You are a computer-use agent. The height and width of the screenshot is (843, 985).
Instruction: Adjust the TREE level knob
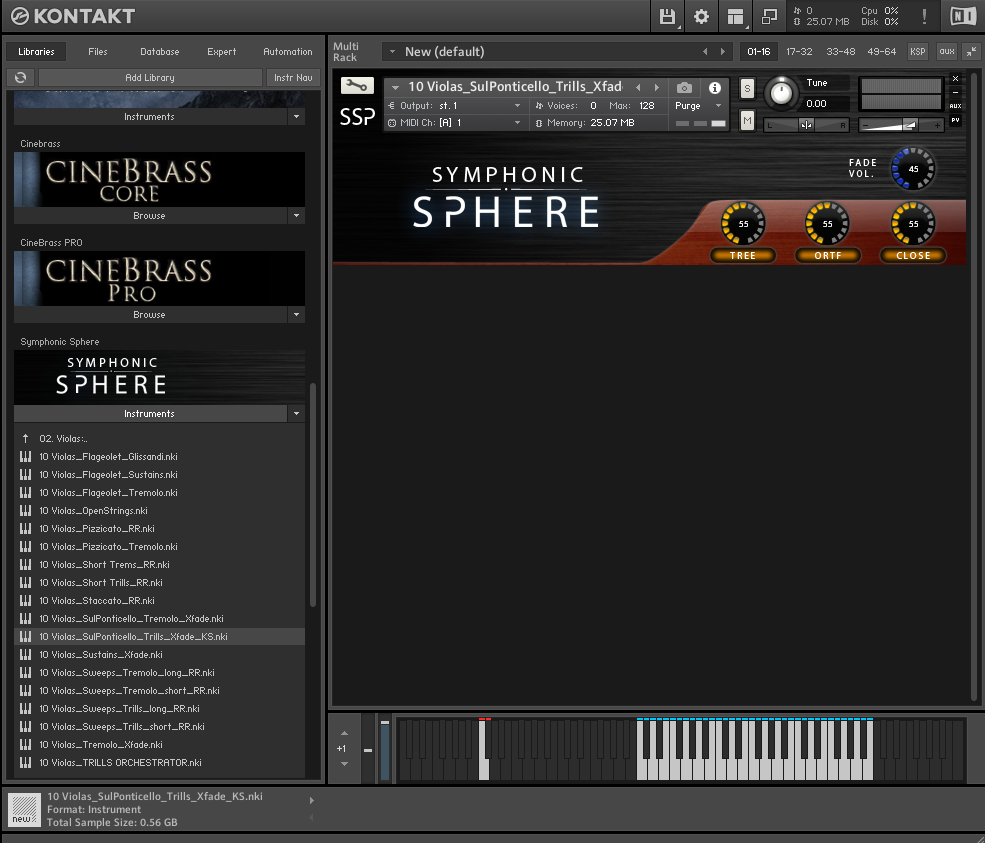(743, 223)
